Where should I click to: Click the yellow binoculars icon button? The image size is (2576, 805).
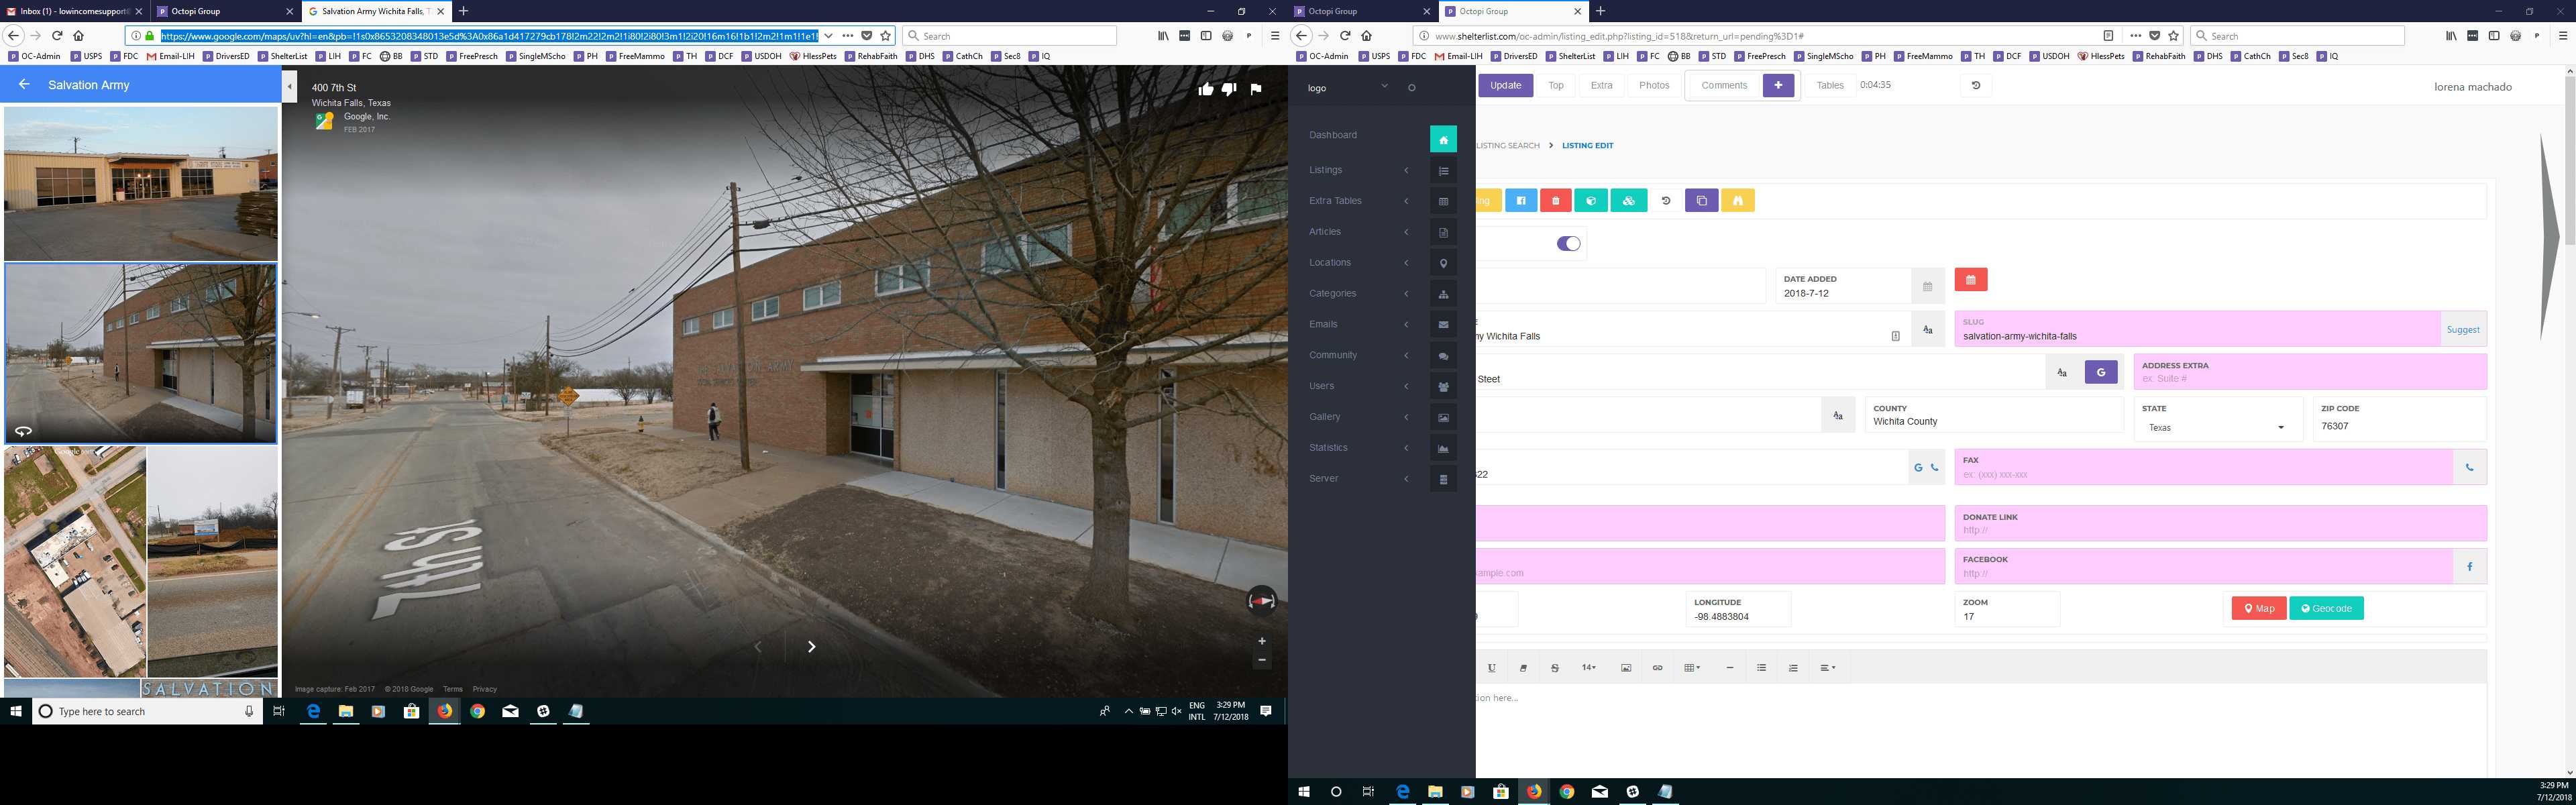1737,201
